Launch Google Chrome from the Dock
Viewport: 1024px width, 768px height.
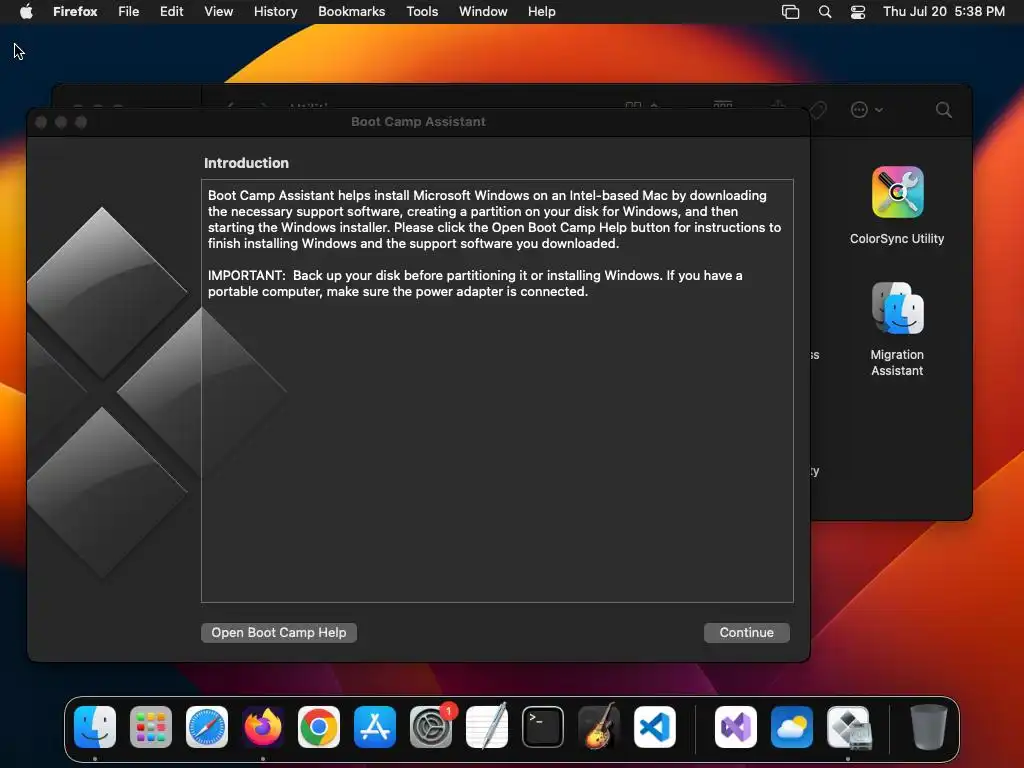point(319,727)
